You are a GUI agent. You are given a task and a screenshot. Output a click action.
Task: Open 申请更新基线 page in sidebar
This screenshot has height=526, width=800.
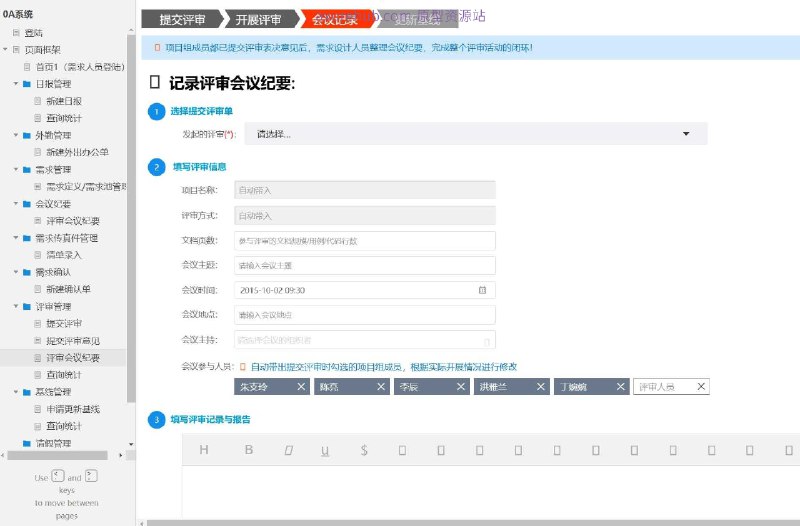click(x=73, y=409)
